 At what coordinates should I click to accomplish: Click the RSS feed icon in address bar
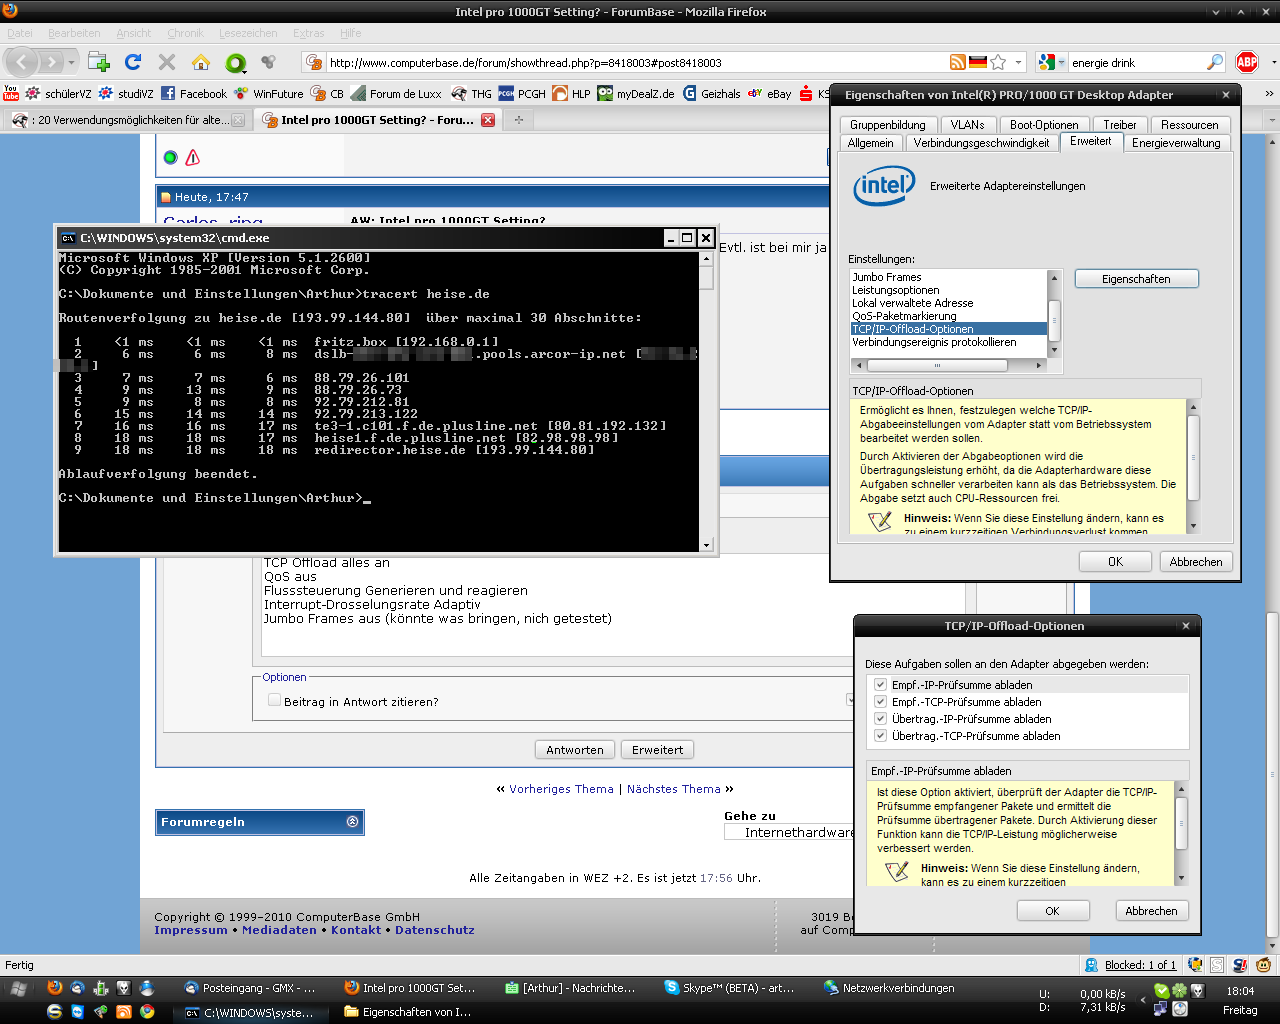point(958,62)
